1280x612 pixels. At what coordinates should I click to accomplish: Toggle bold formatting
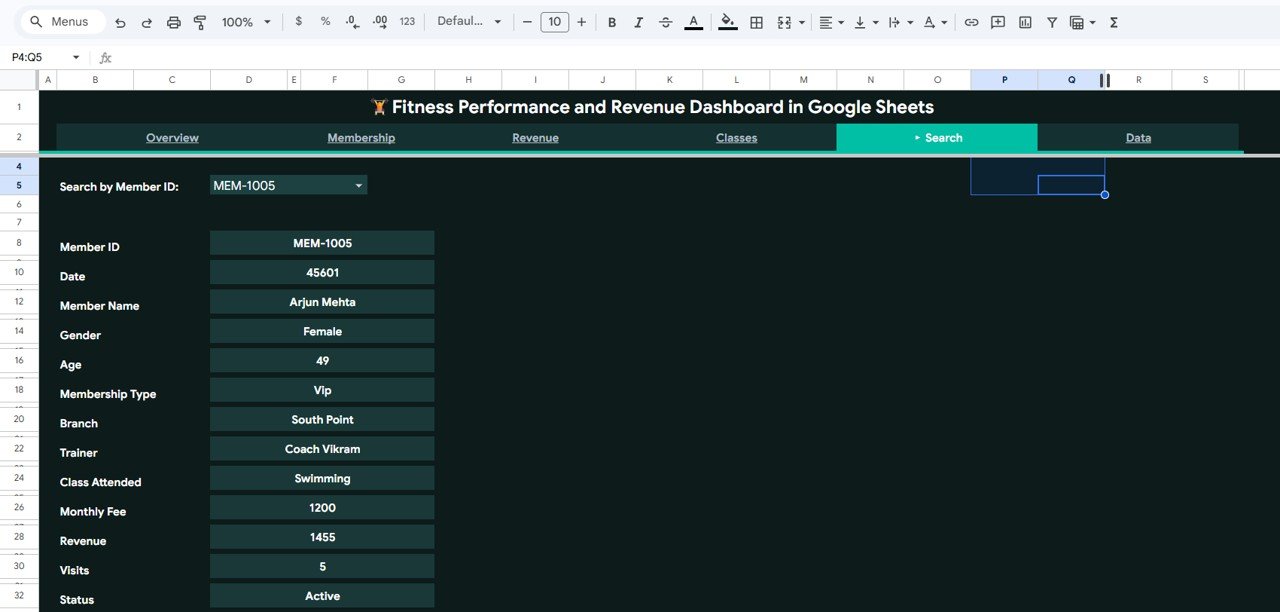coord(611,21)
